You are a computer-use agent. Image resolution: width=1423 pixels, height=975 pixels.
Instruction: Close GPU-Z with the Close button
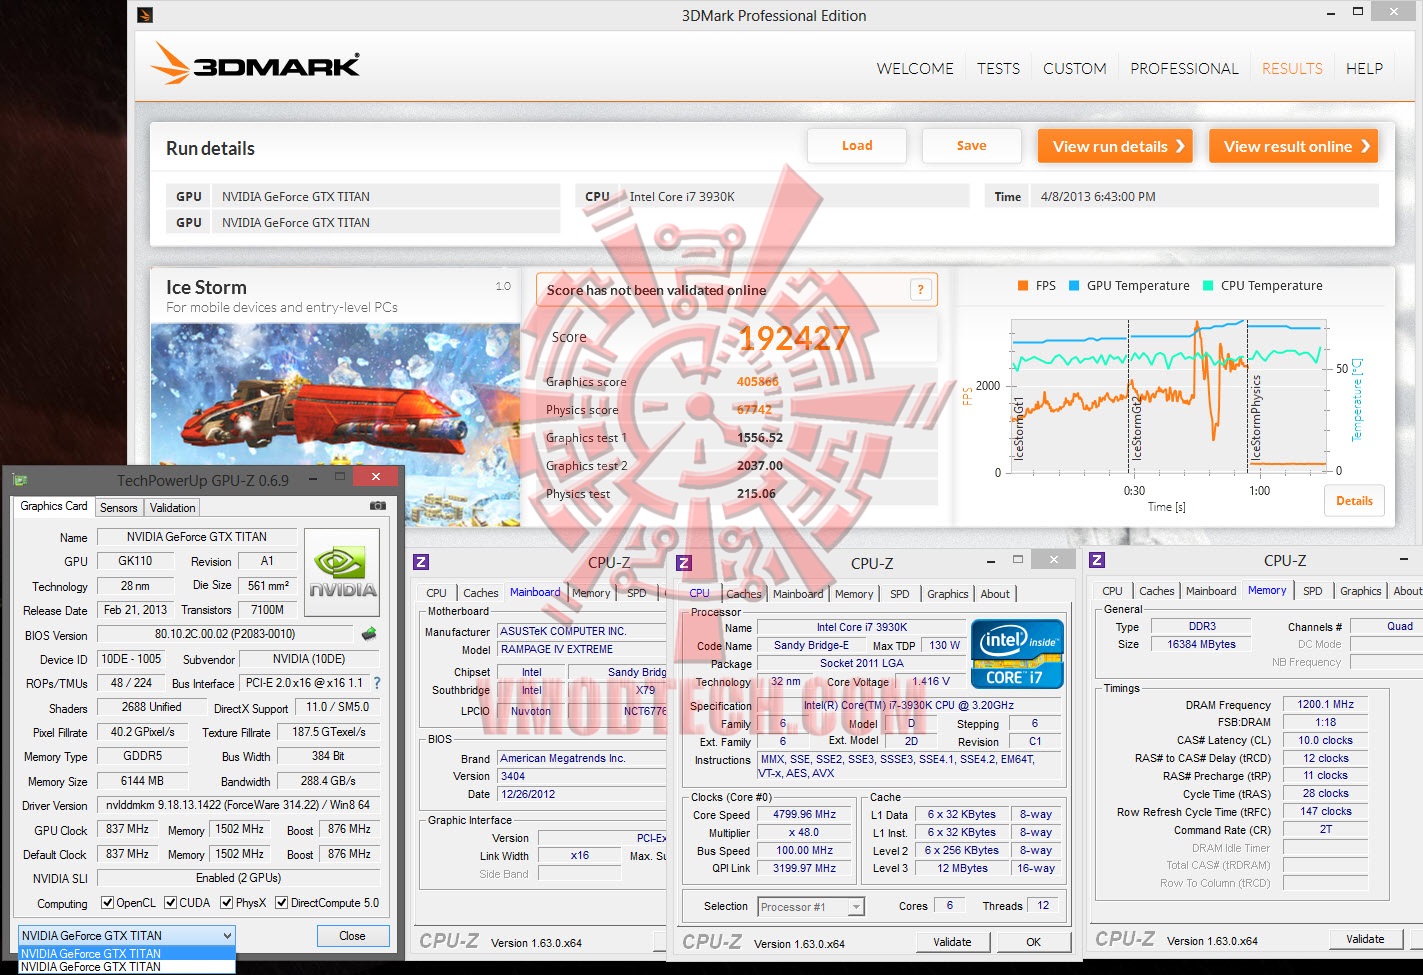pos(352,936)
